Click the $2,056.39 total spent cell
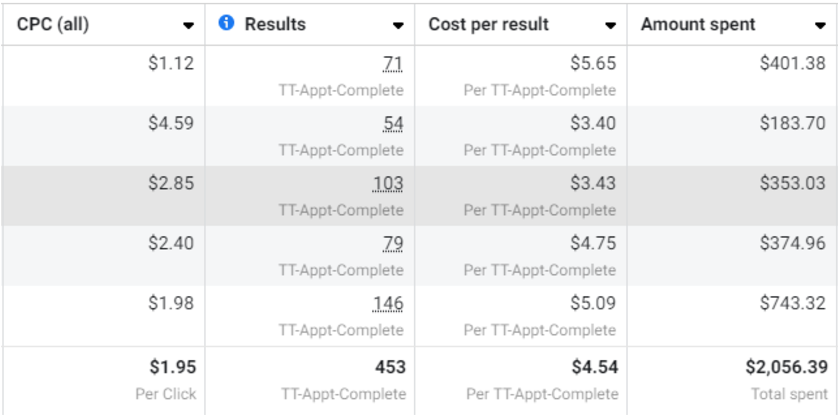 pyautogui.click(x=784, y=368)
